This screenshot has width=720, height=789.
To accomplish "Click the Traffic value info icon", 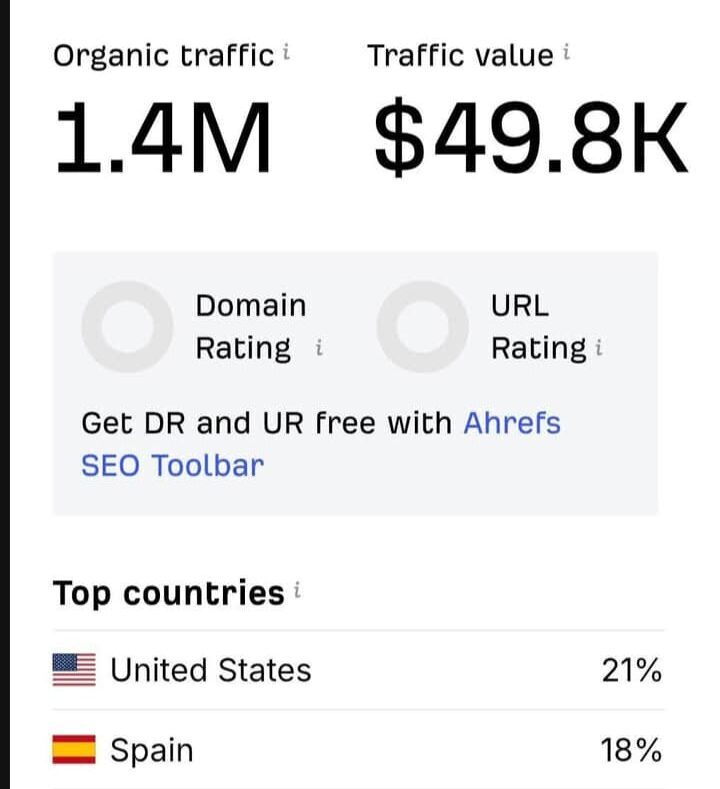I will (566, 53).
